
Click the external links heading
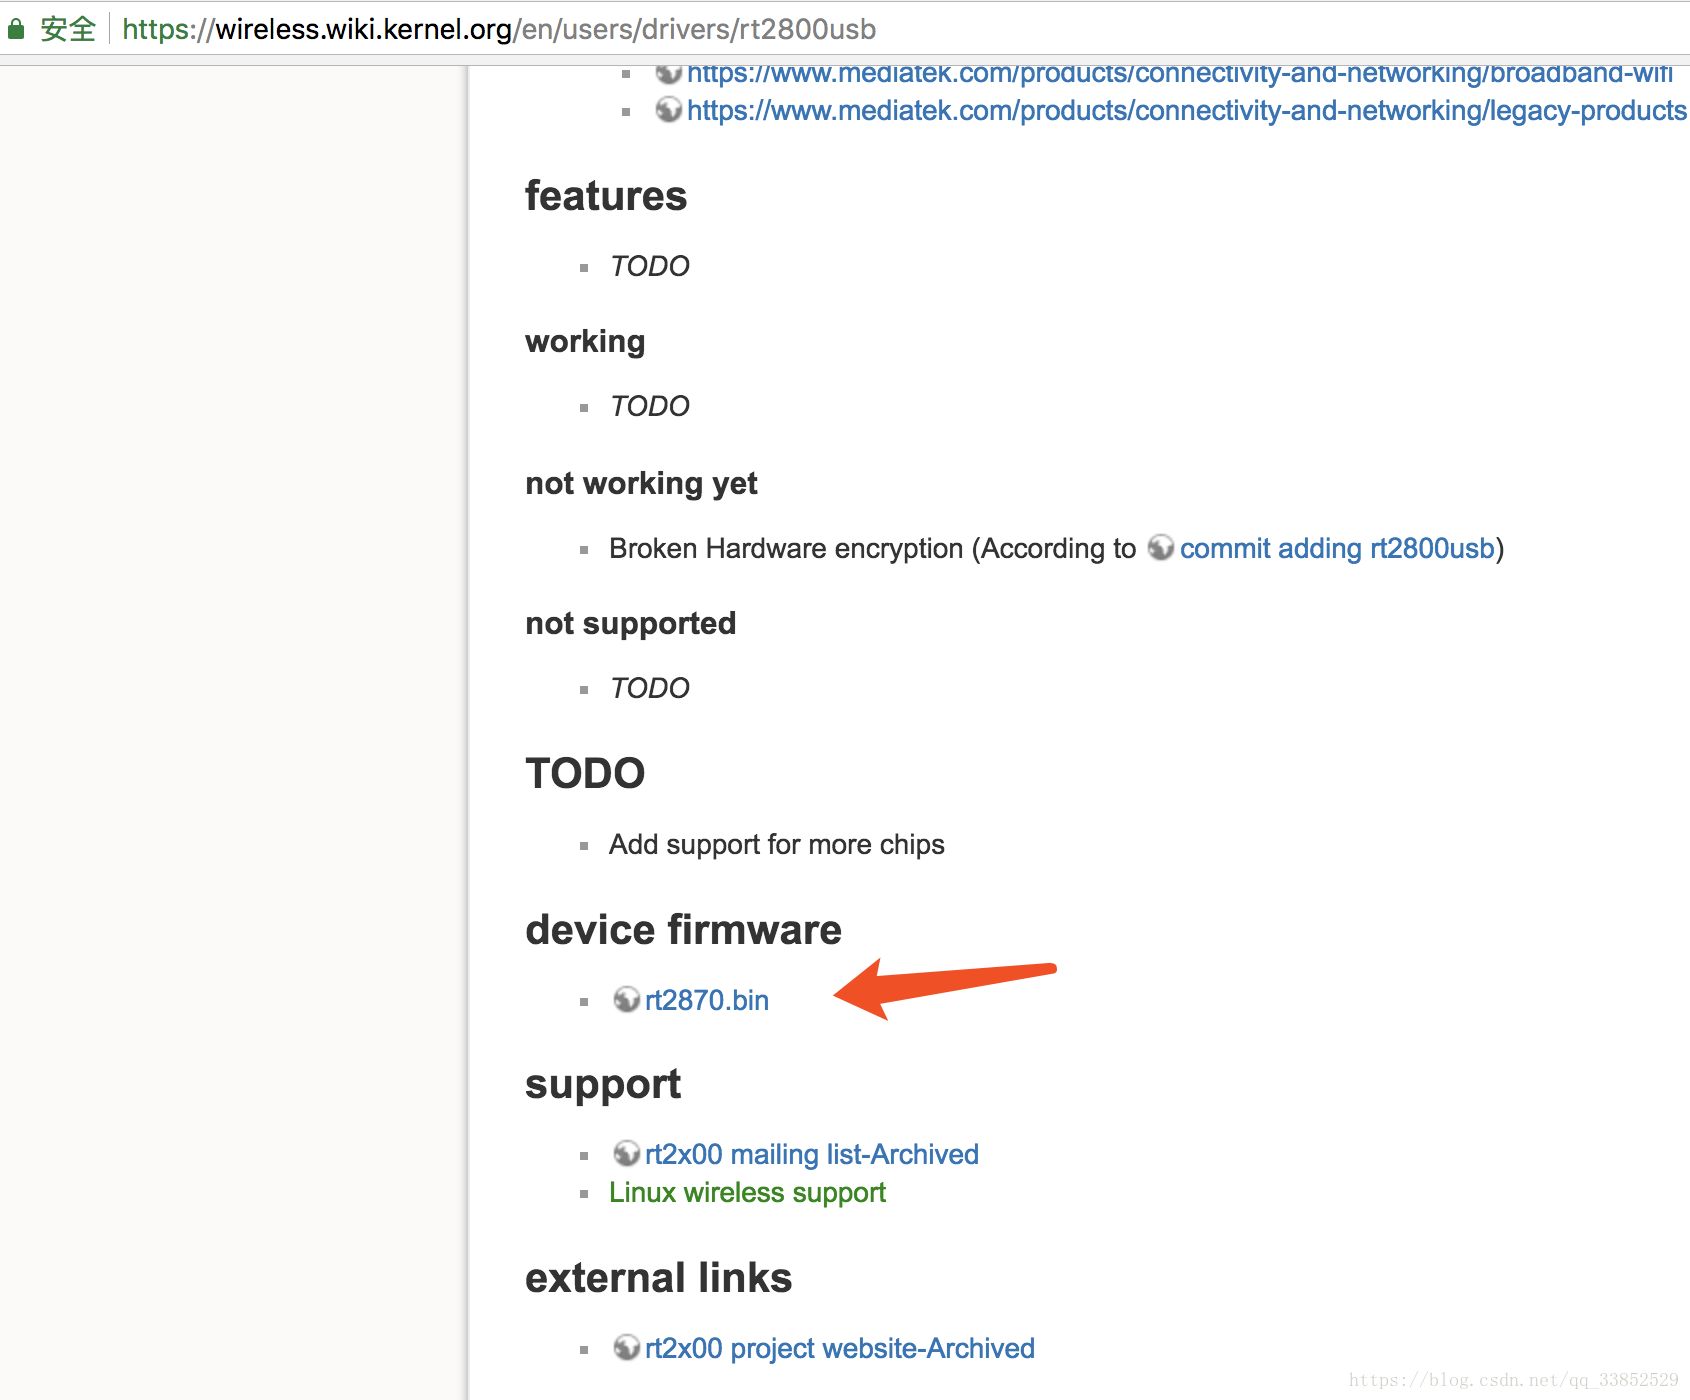pyautogui.click(x=658, y=1277)
